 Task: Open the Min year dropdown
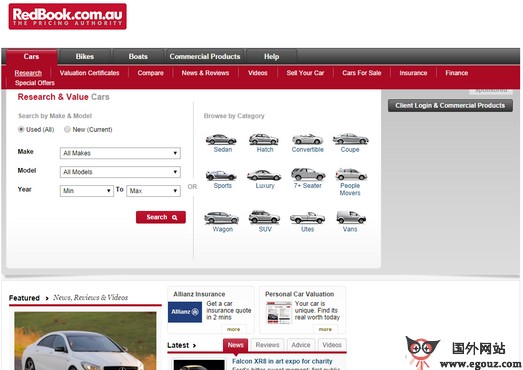87,191
